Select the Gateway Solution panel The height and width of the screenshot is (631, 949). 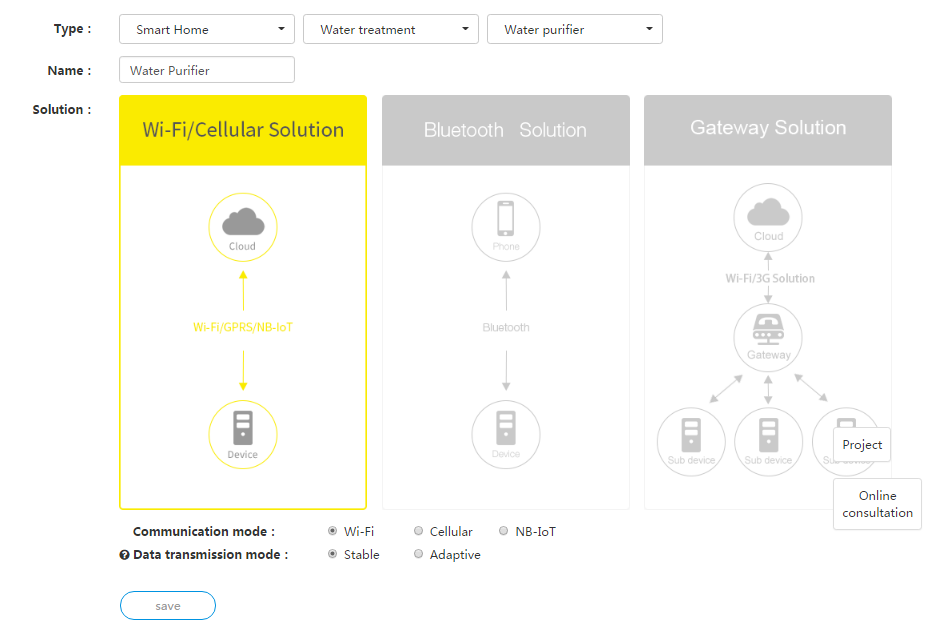(x=767, y=128)
